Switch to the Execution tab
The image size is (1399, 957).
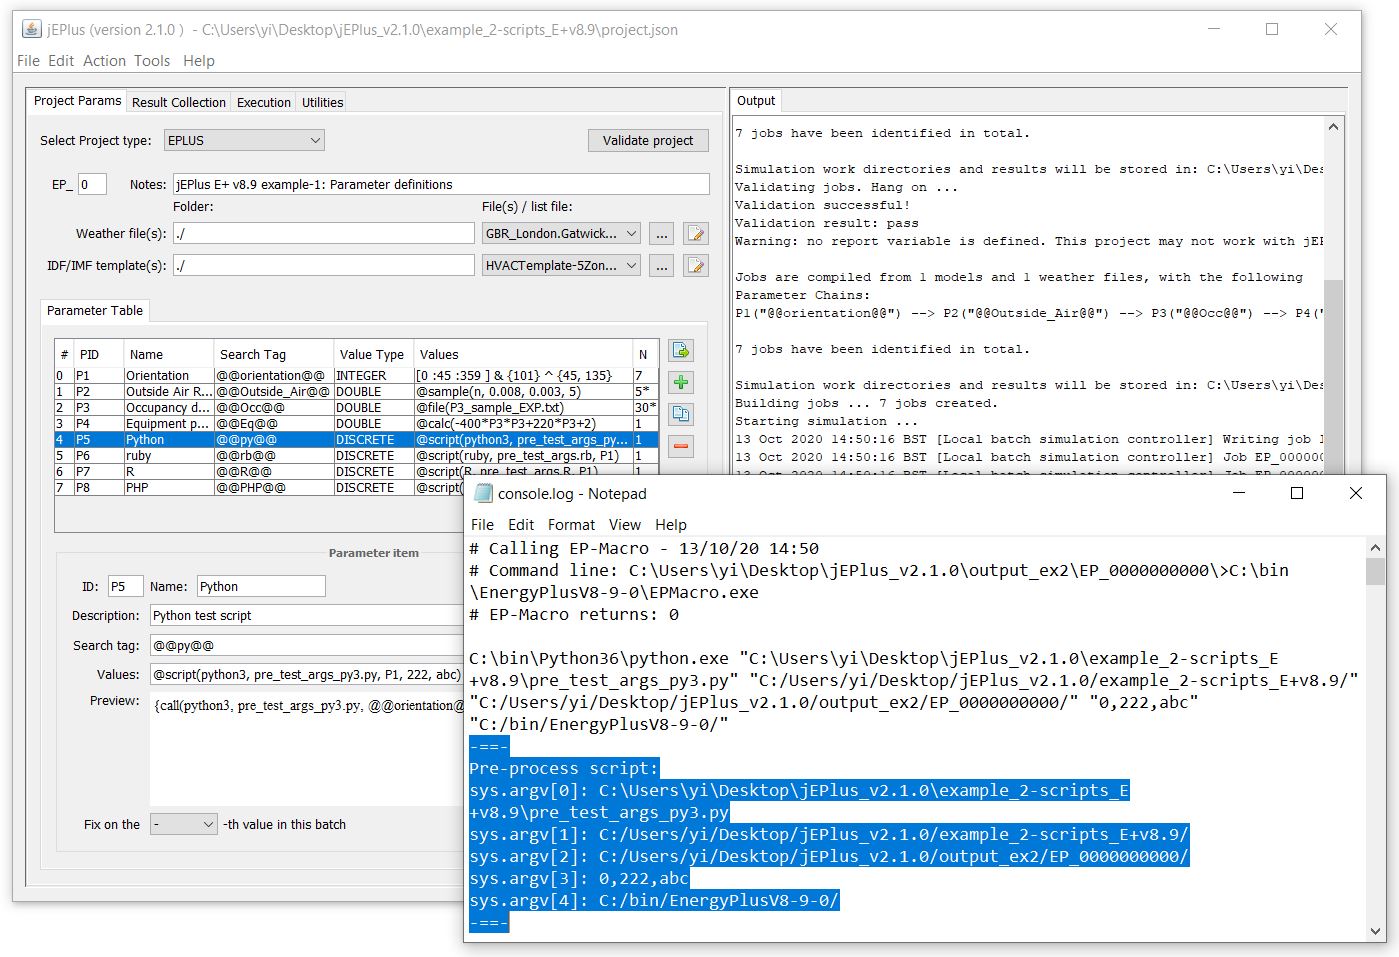tap(264, 102)
